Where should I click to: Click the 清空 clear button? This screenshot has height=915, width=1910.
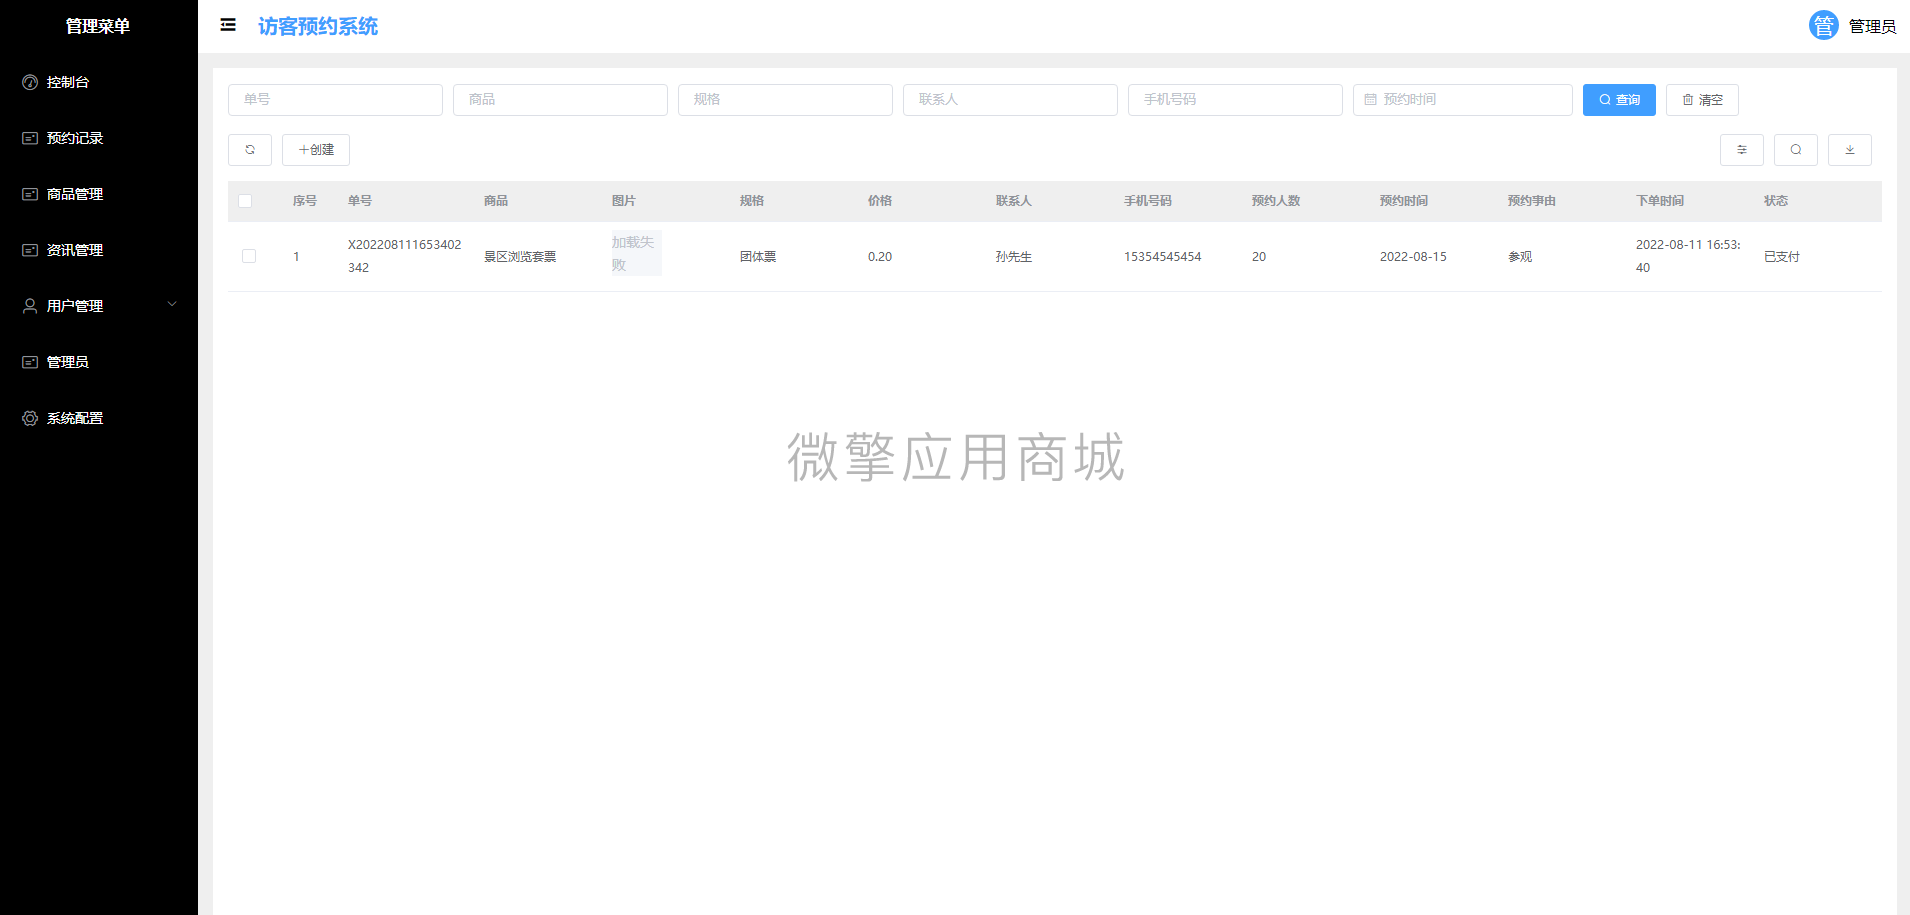1702,100
